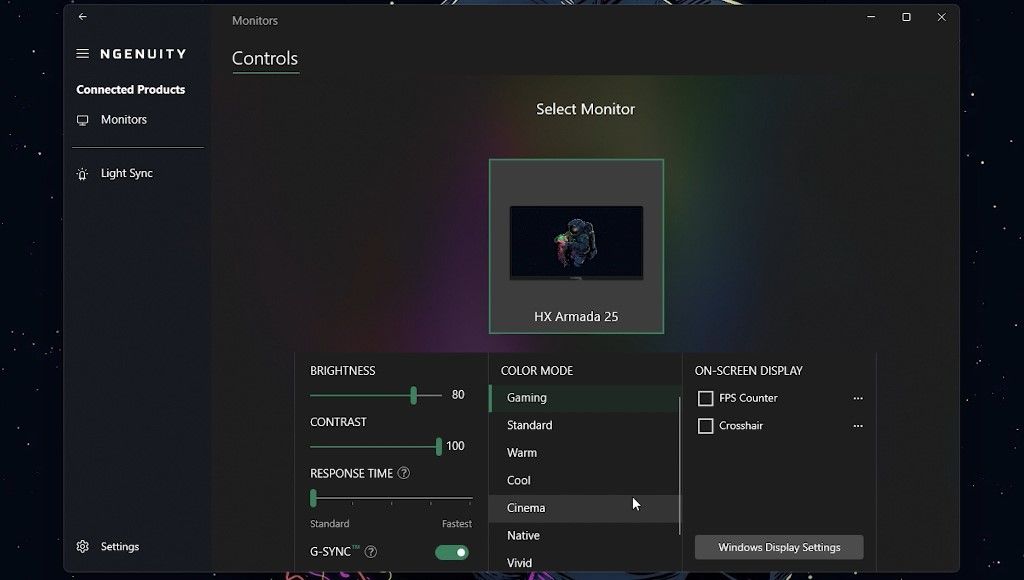Select Cool color mode
1024x580 pixels.
tap(584, 480)
